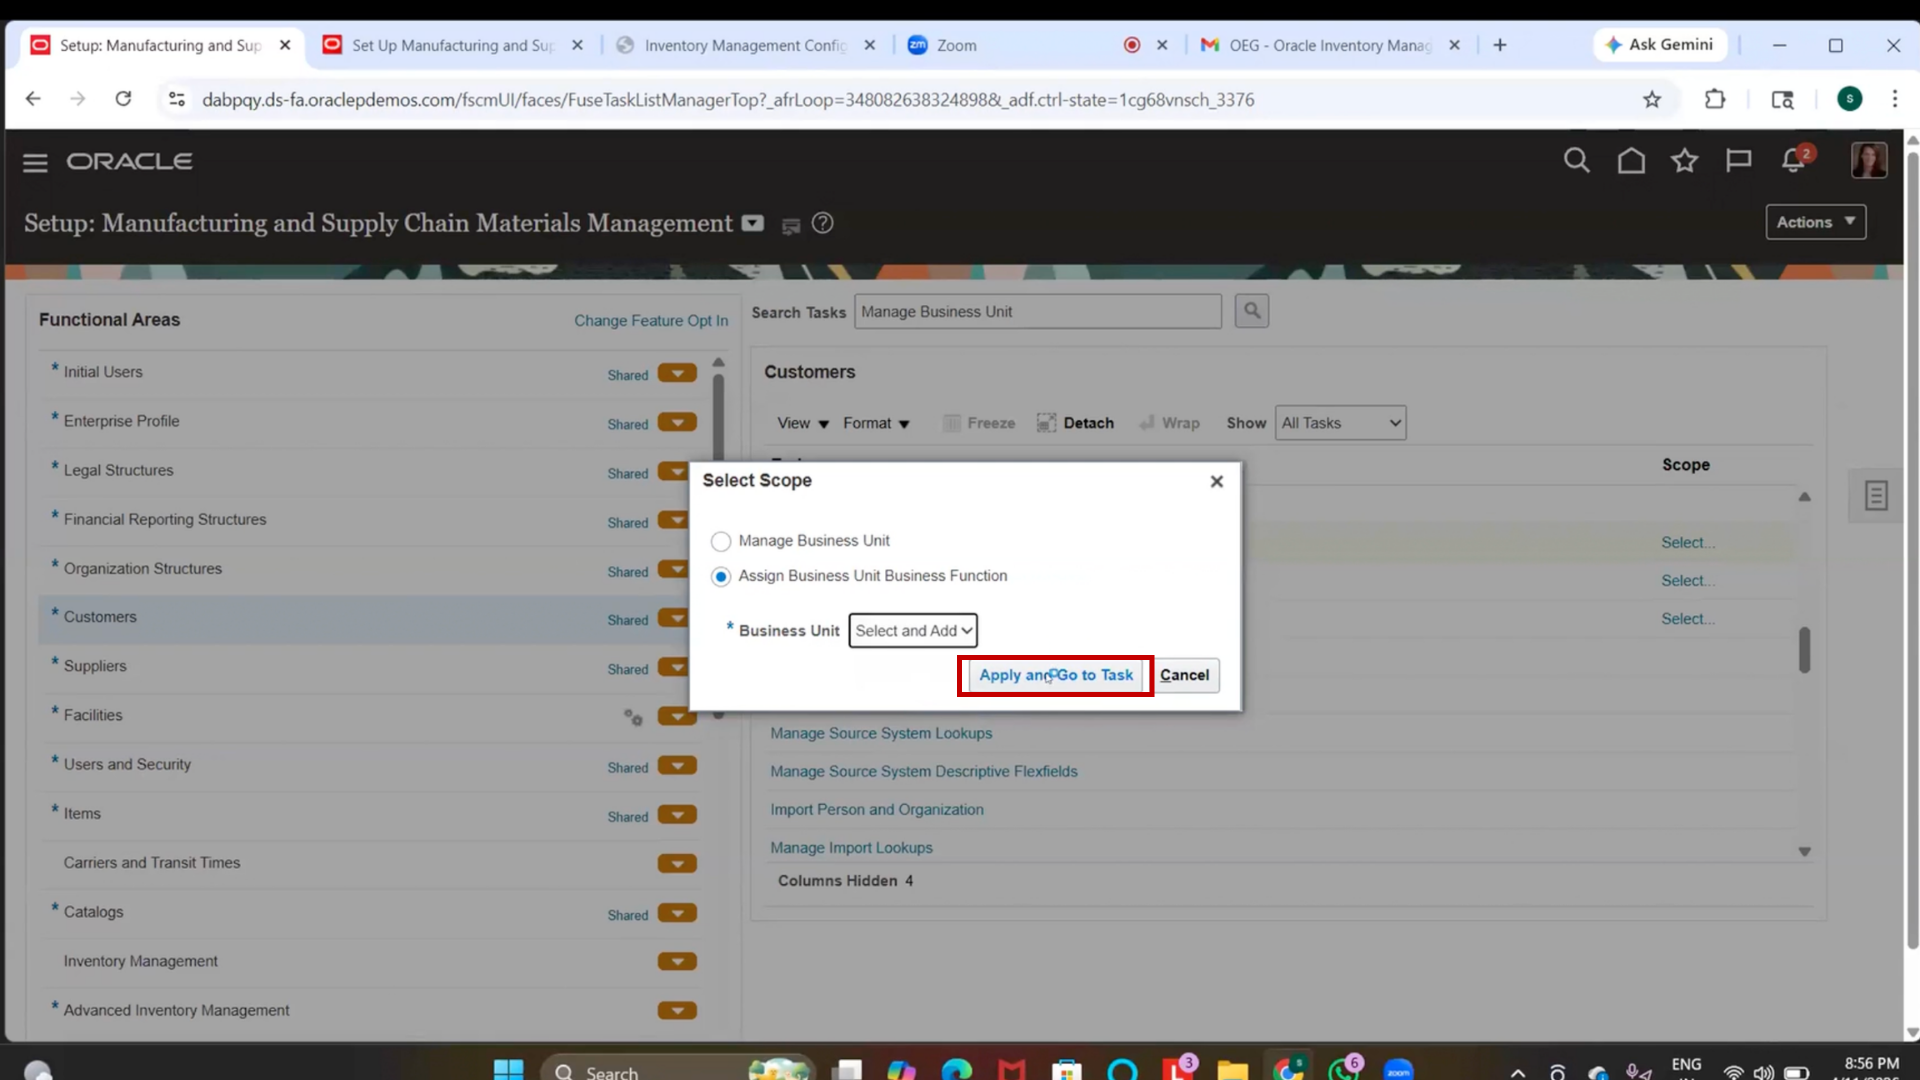The width and height of the screenshot is (1920, 1080).
Task: Open user profile avatar menu
Action: pyautogui.click(x=1868, y=160)
